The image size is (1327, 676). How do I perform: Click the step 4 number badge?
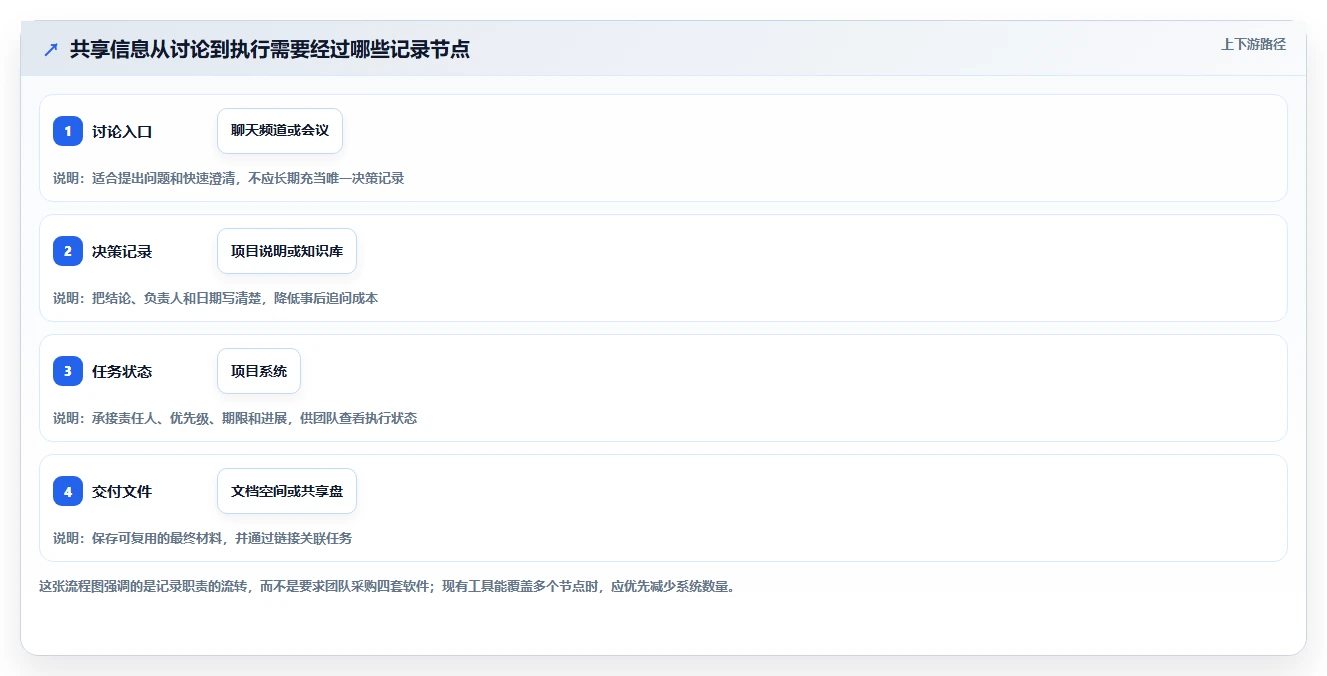(x=68, y=491)
